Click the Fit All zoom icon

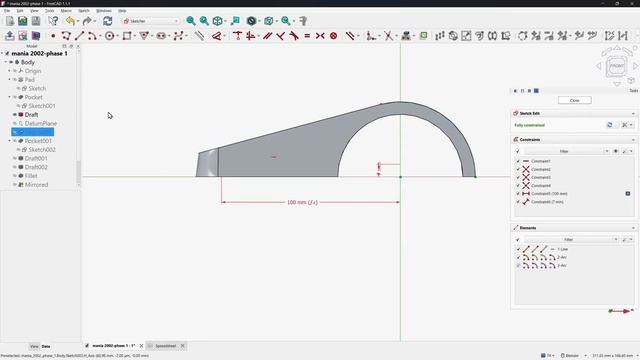click(x=191, y=21)
